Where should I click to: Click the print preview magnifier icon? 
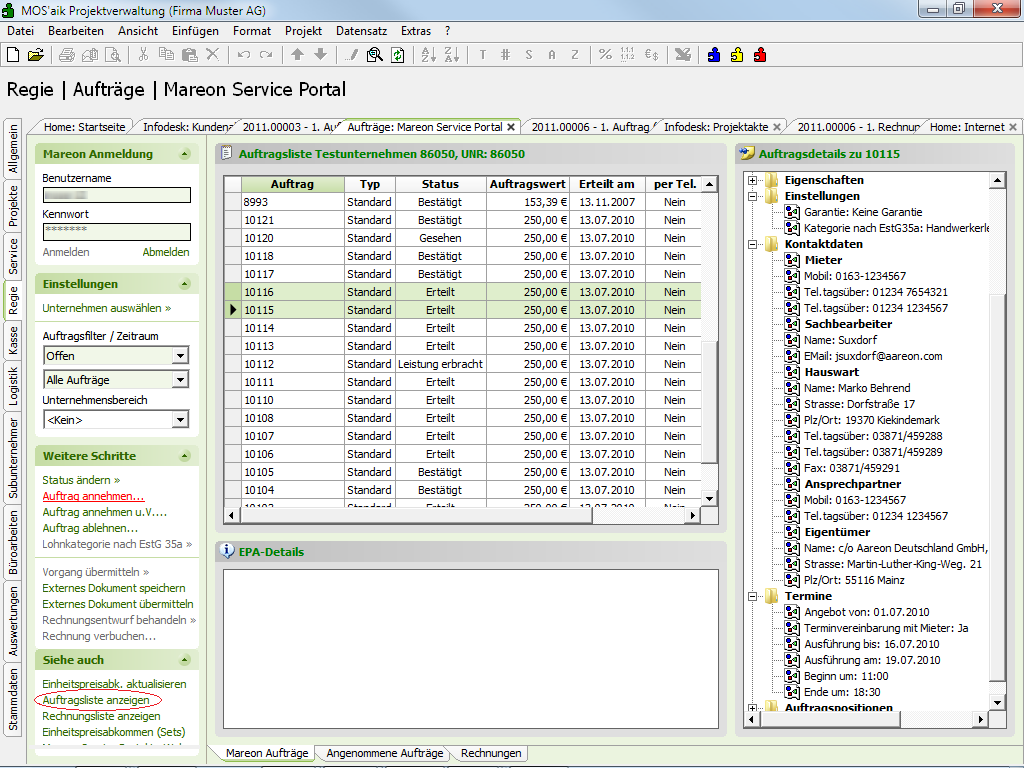click(x=113, y=55)
